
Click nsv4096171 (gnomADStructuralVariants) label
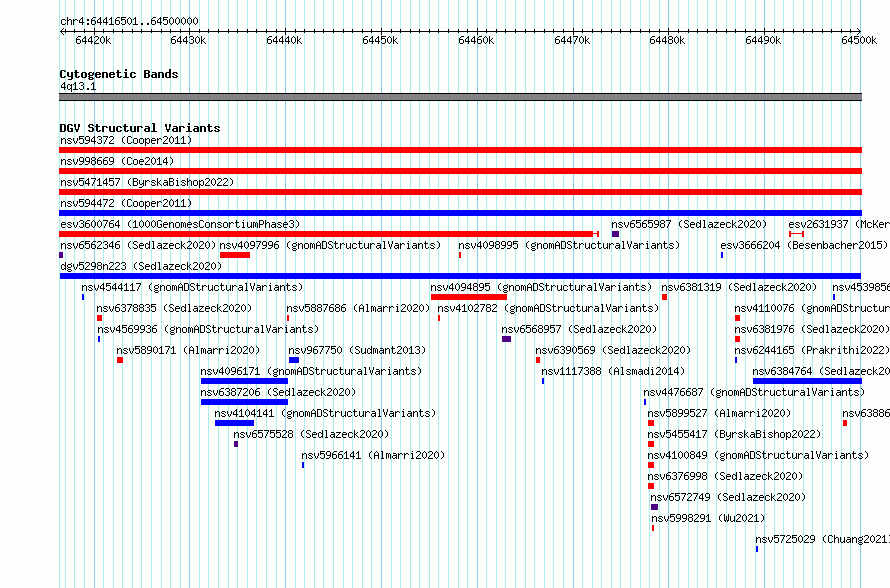(312, 371)
